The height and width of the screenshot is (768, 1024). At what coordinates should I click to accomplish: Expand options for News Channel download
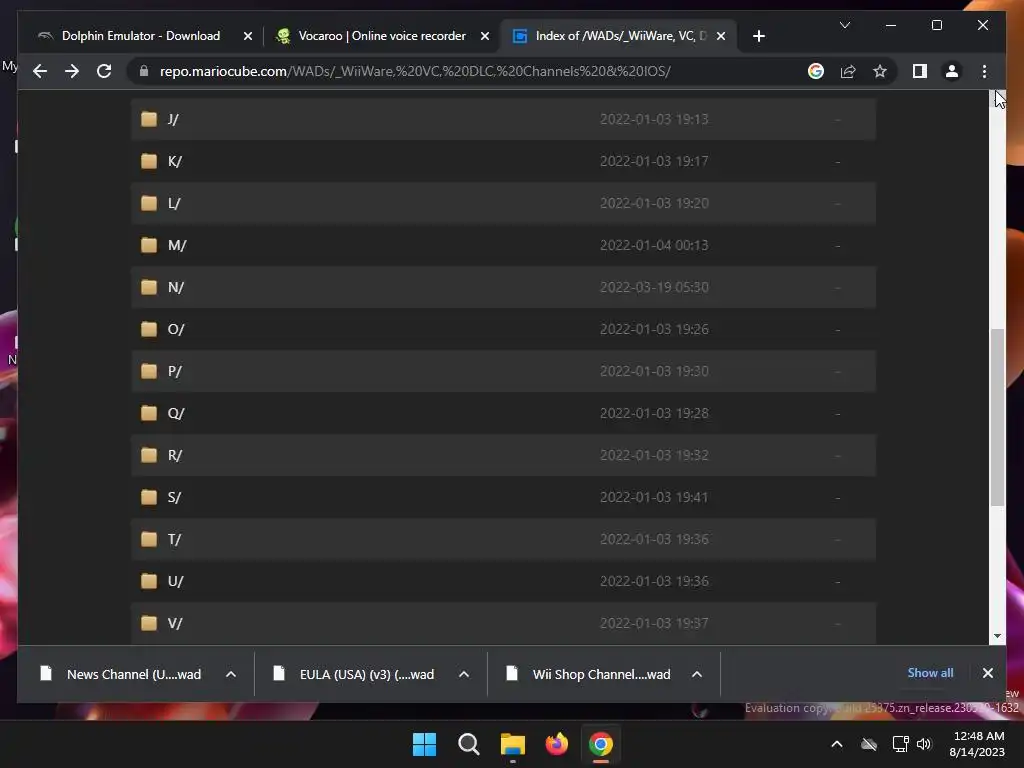point(231,674)
